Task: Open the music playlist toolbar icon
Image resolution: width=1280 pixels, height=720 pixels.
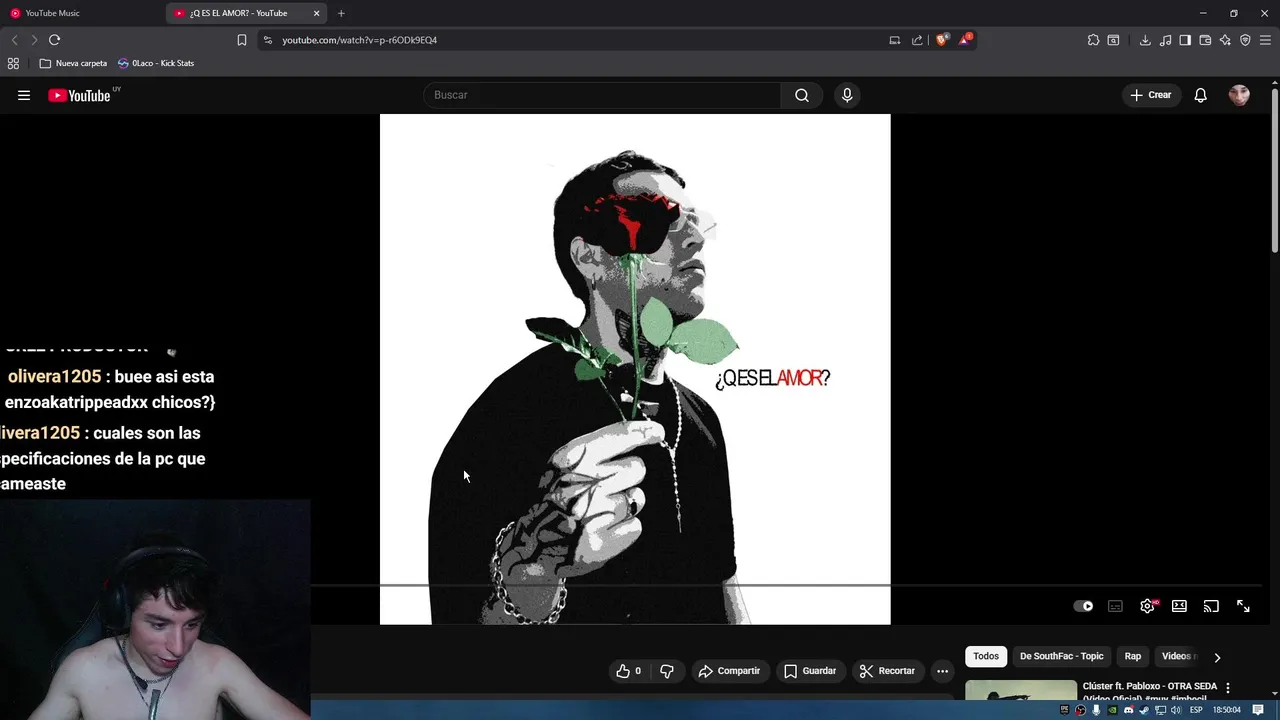Action: (x=1165, y=40)
